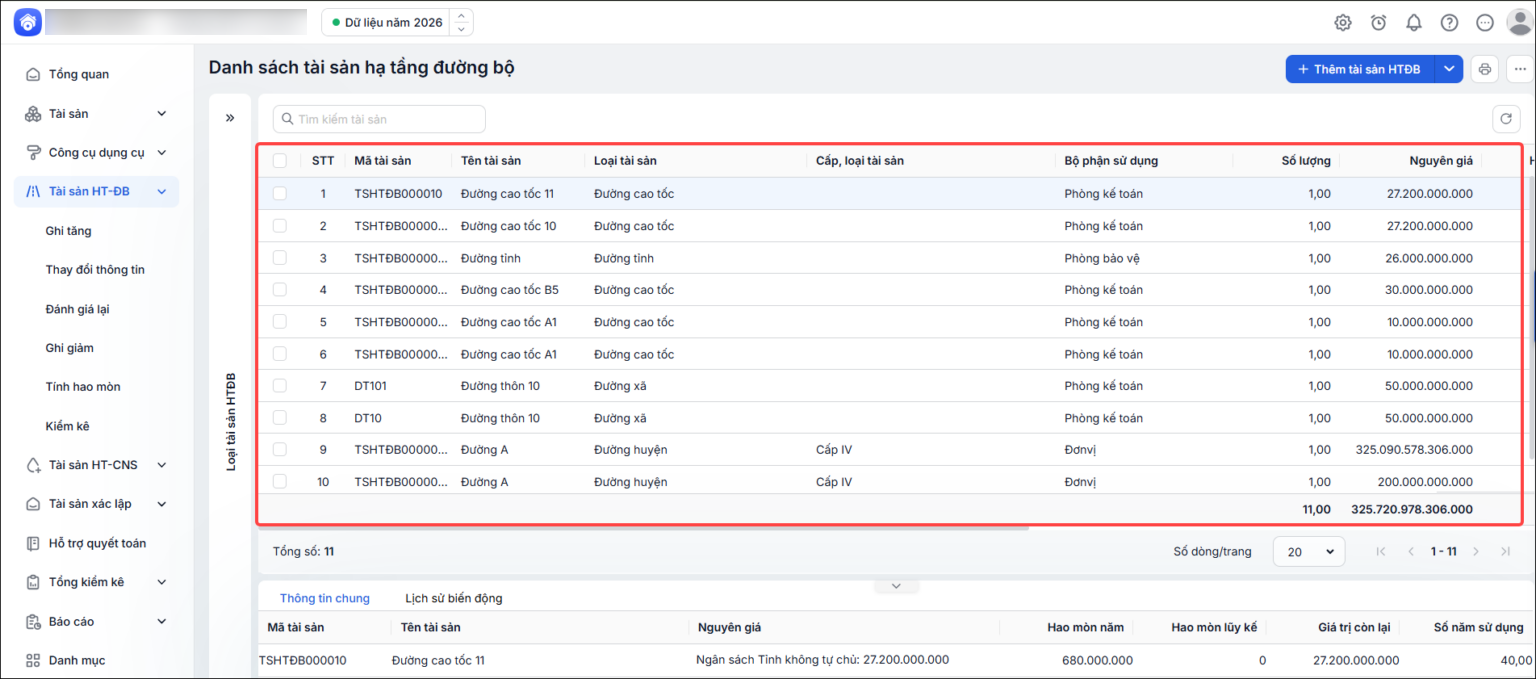Screen dimensions: 1536x679
Task: Open the notifications bell icon
Action: (1414, 22)
